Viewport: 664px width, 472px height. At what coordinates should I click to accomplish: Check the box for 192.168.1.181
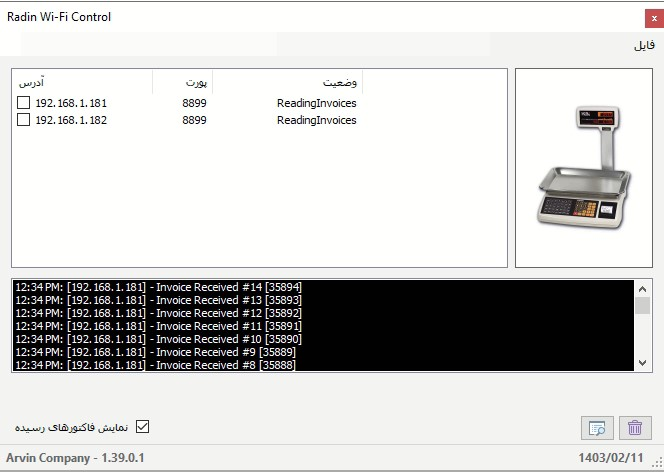pyautogui.click(x=23, y=102)
